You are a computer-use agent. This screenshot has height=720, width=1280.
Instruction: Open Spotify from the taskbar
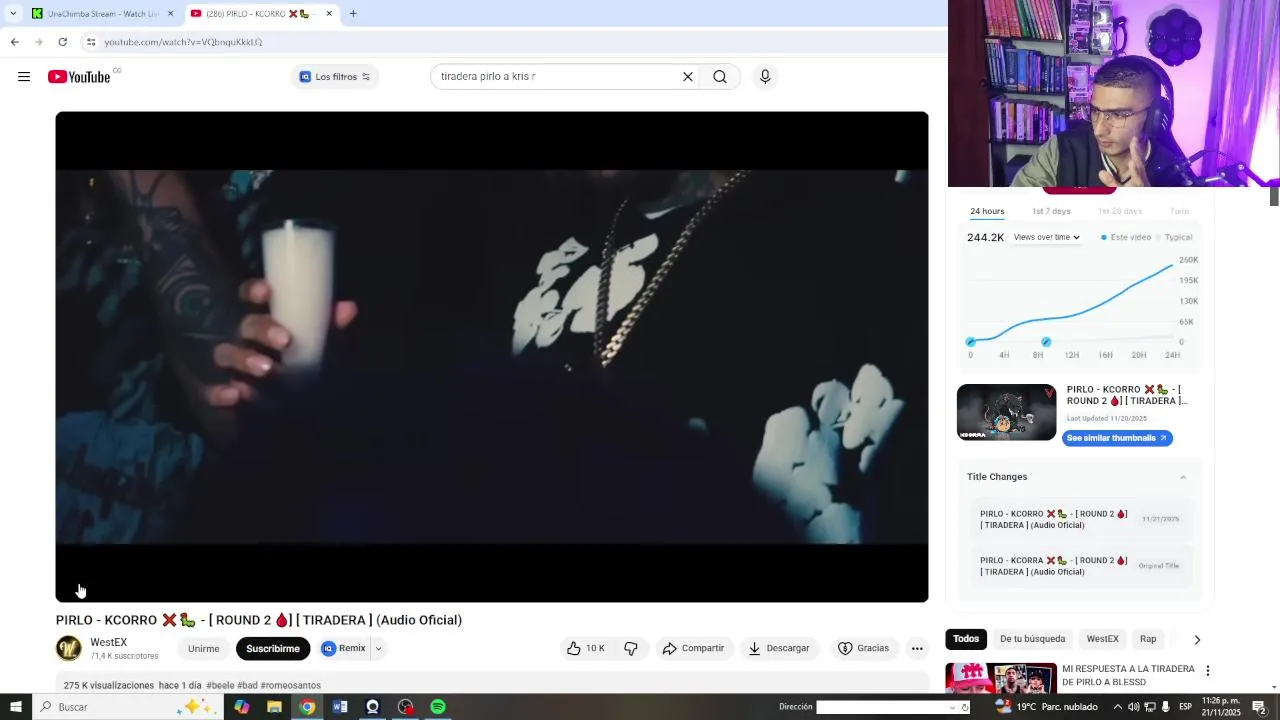click(438, 707)
